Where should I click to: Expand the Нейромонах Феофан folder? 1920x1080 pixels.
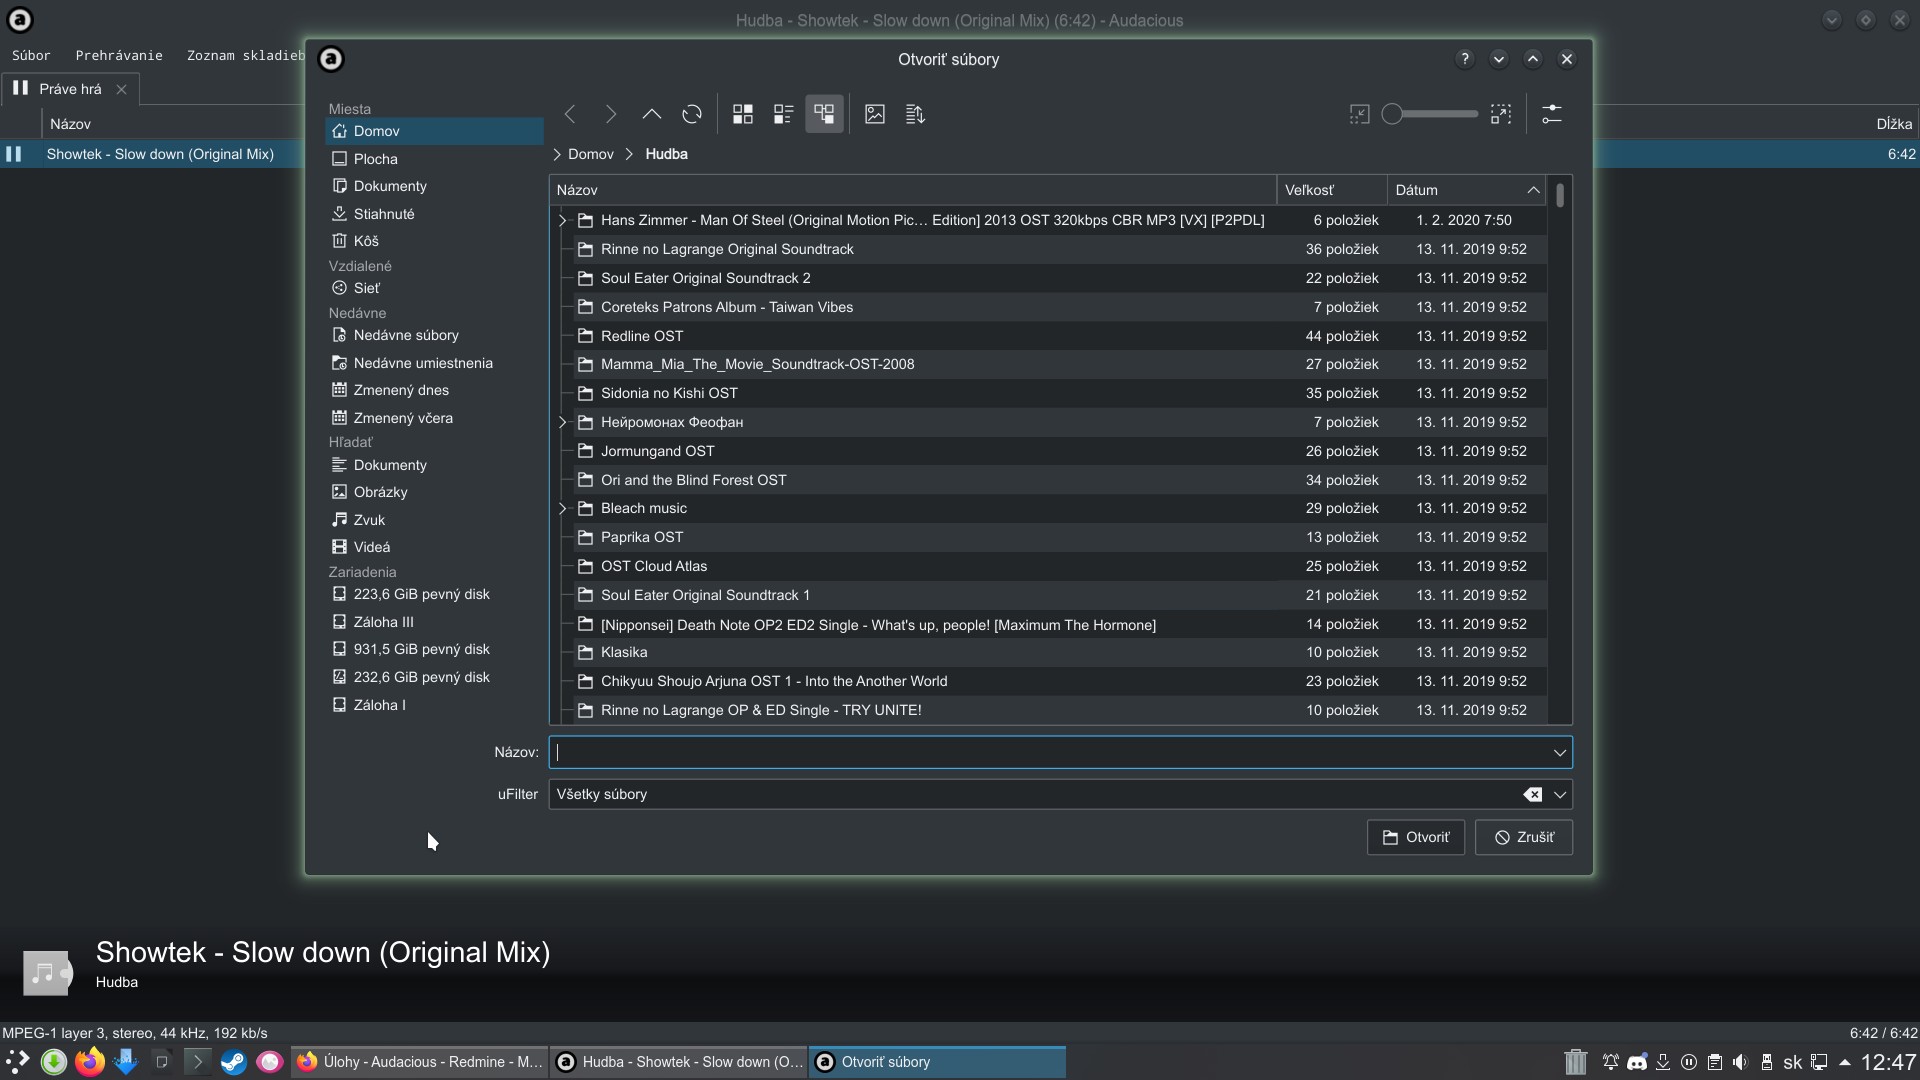tap(562, 422)
